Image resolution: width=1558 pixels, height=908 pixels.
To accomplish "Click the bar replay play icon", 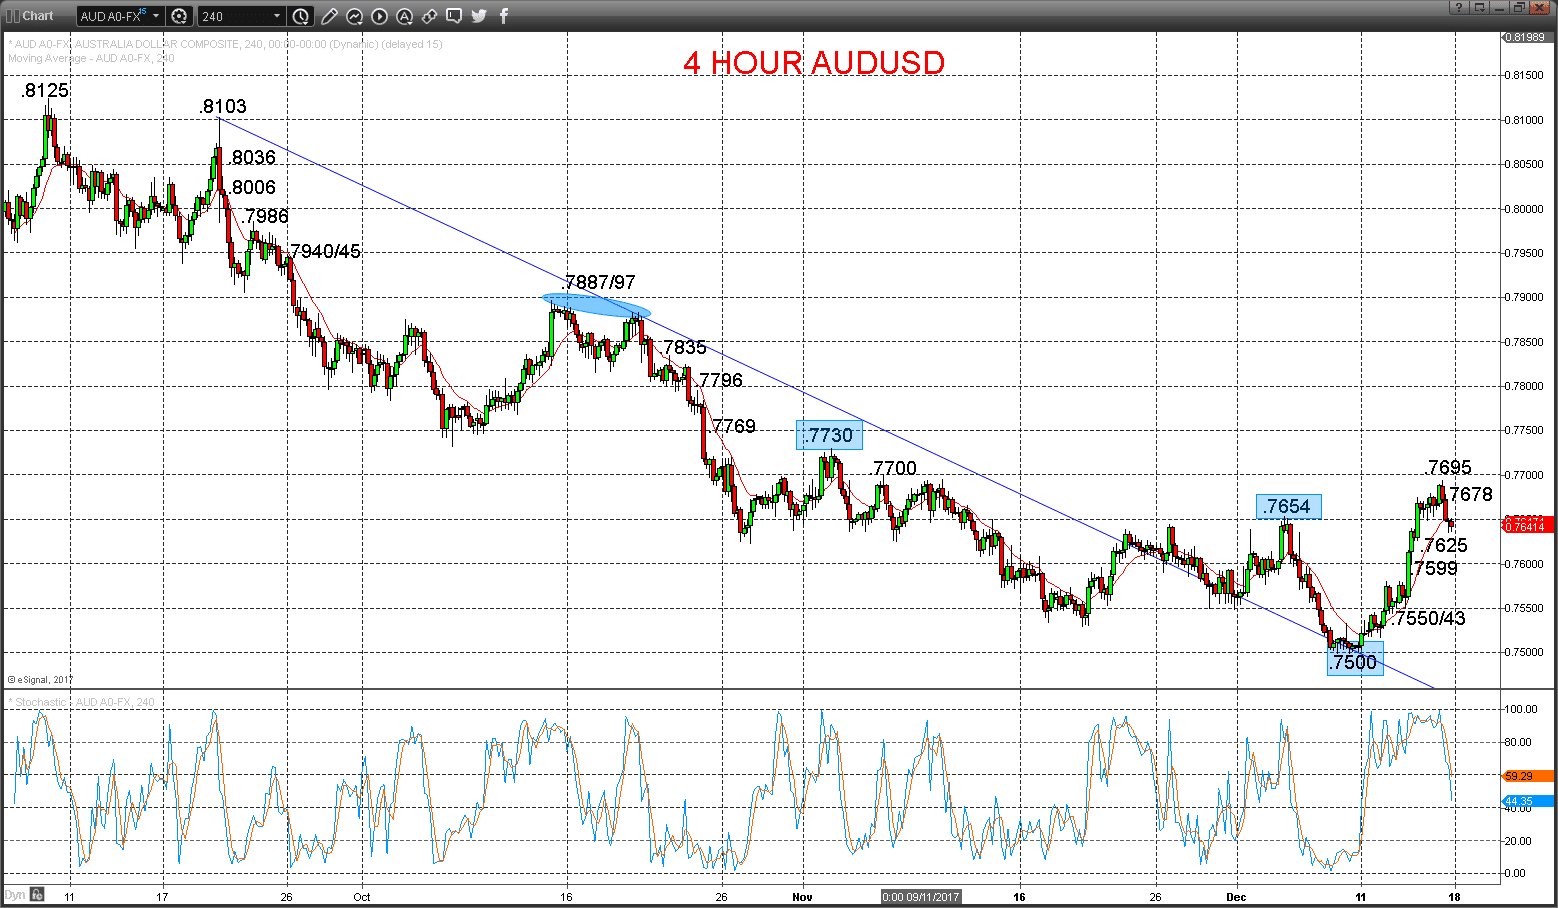I will tap(379, 16).
